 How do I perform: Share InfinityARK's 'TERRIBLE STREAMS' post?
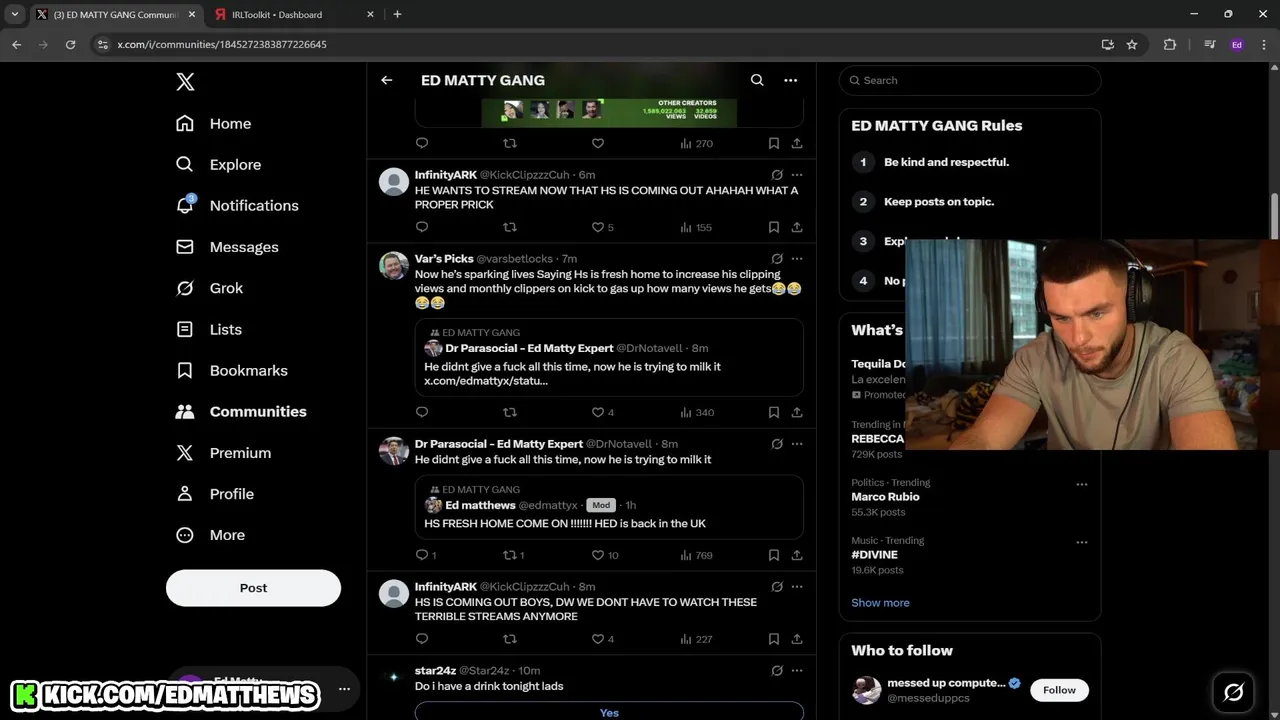[x=797, y=639]
